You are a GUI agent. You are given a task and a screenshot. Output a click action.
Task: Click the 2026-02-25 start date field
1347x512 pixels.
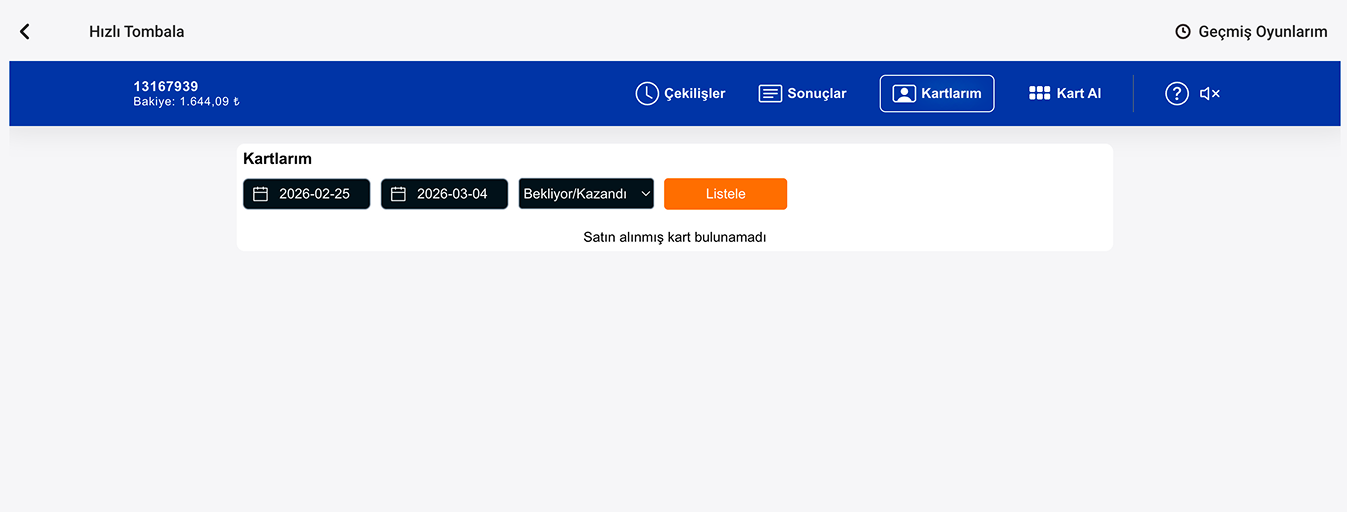click(314, 194)
